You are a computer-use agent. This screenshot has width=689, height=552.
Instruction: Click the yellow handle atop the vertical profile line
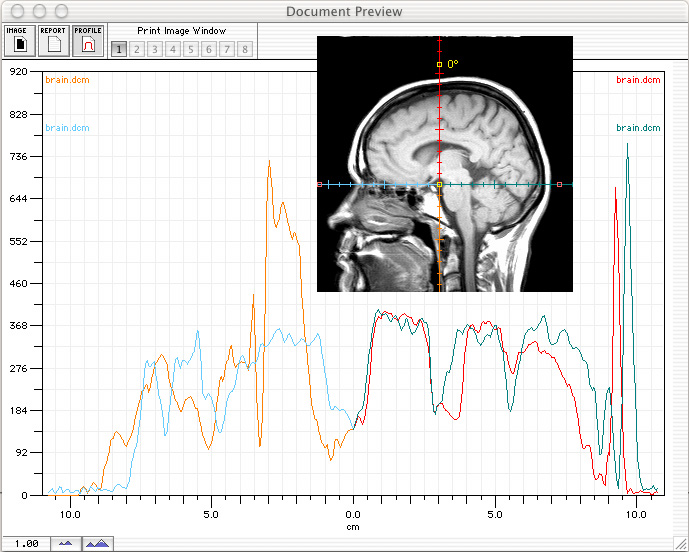439,64
